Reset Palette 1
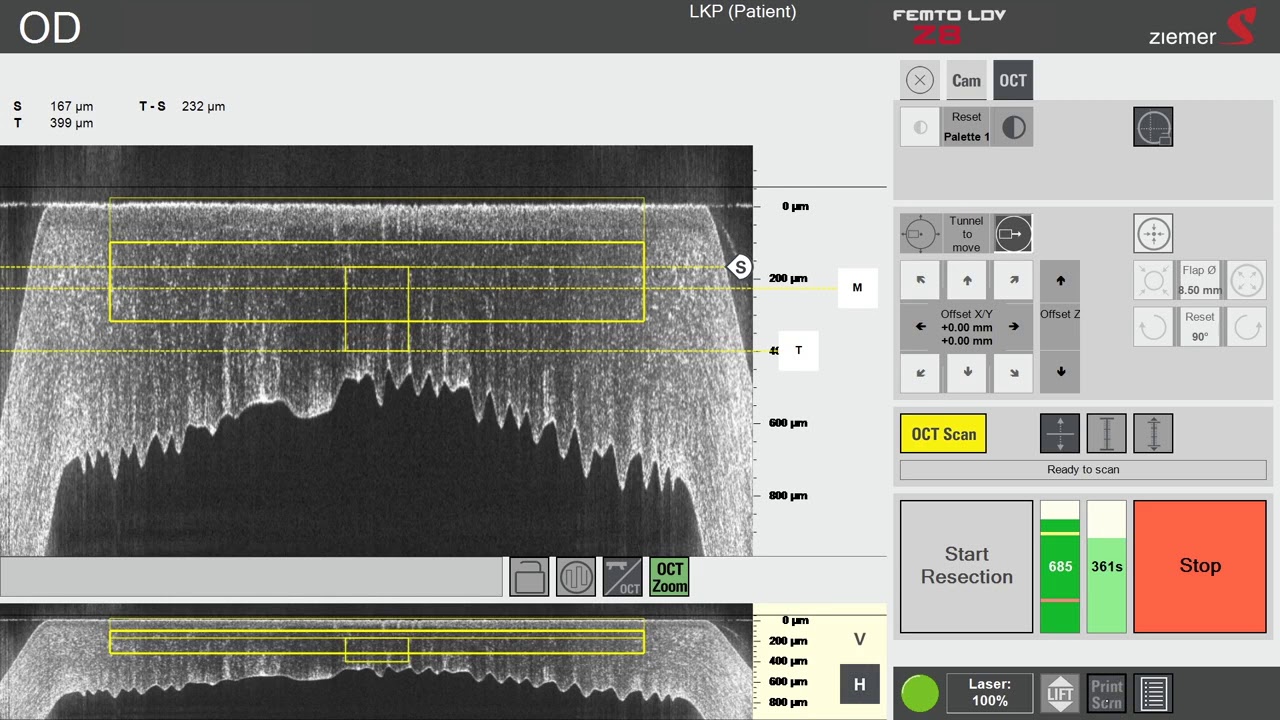 pyautogui.click(x=966, y=127)
